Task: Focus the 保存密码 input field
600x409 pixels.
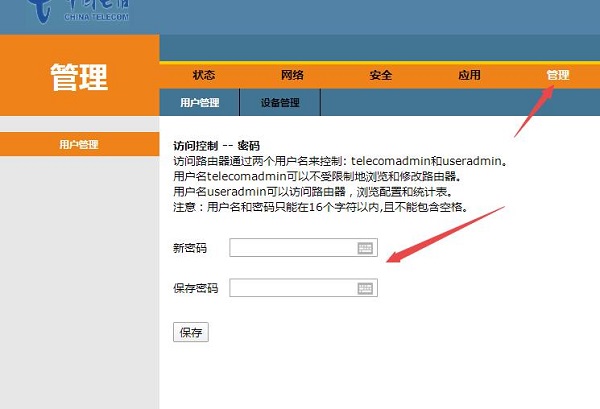Action: pyautogui.click(x=303, y=288)
